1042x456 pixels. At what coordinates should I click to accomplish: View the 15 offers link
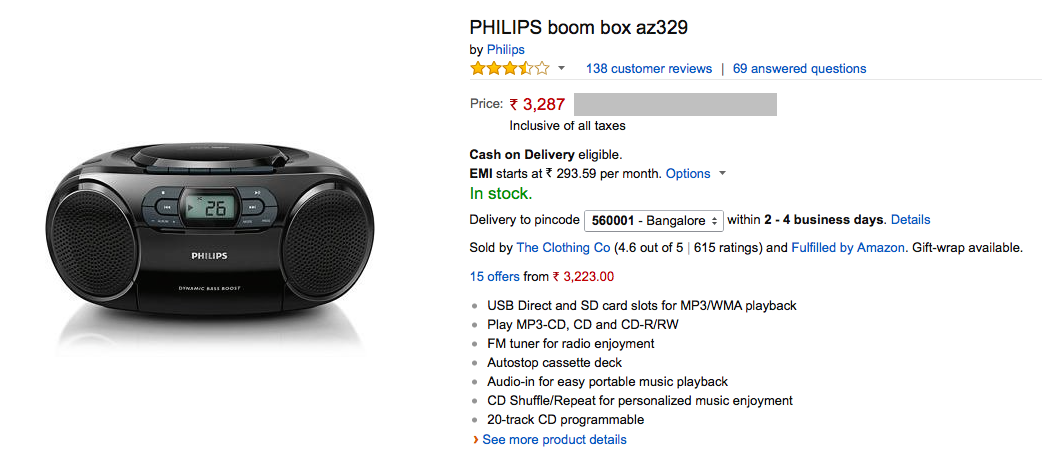pyautogui.click(x=495, y=277)
